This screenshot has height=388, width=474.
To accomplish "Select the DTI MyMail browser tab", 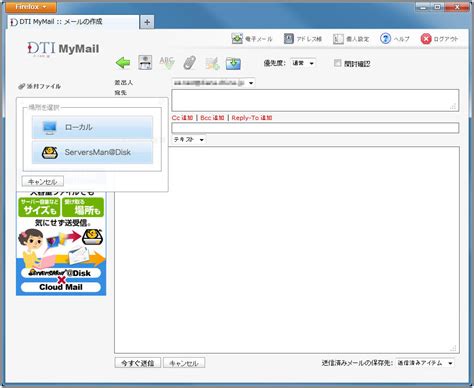I will [73, 22].
